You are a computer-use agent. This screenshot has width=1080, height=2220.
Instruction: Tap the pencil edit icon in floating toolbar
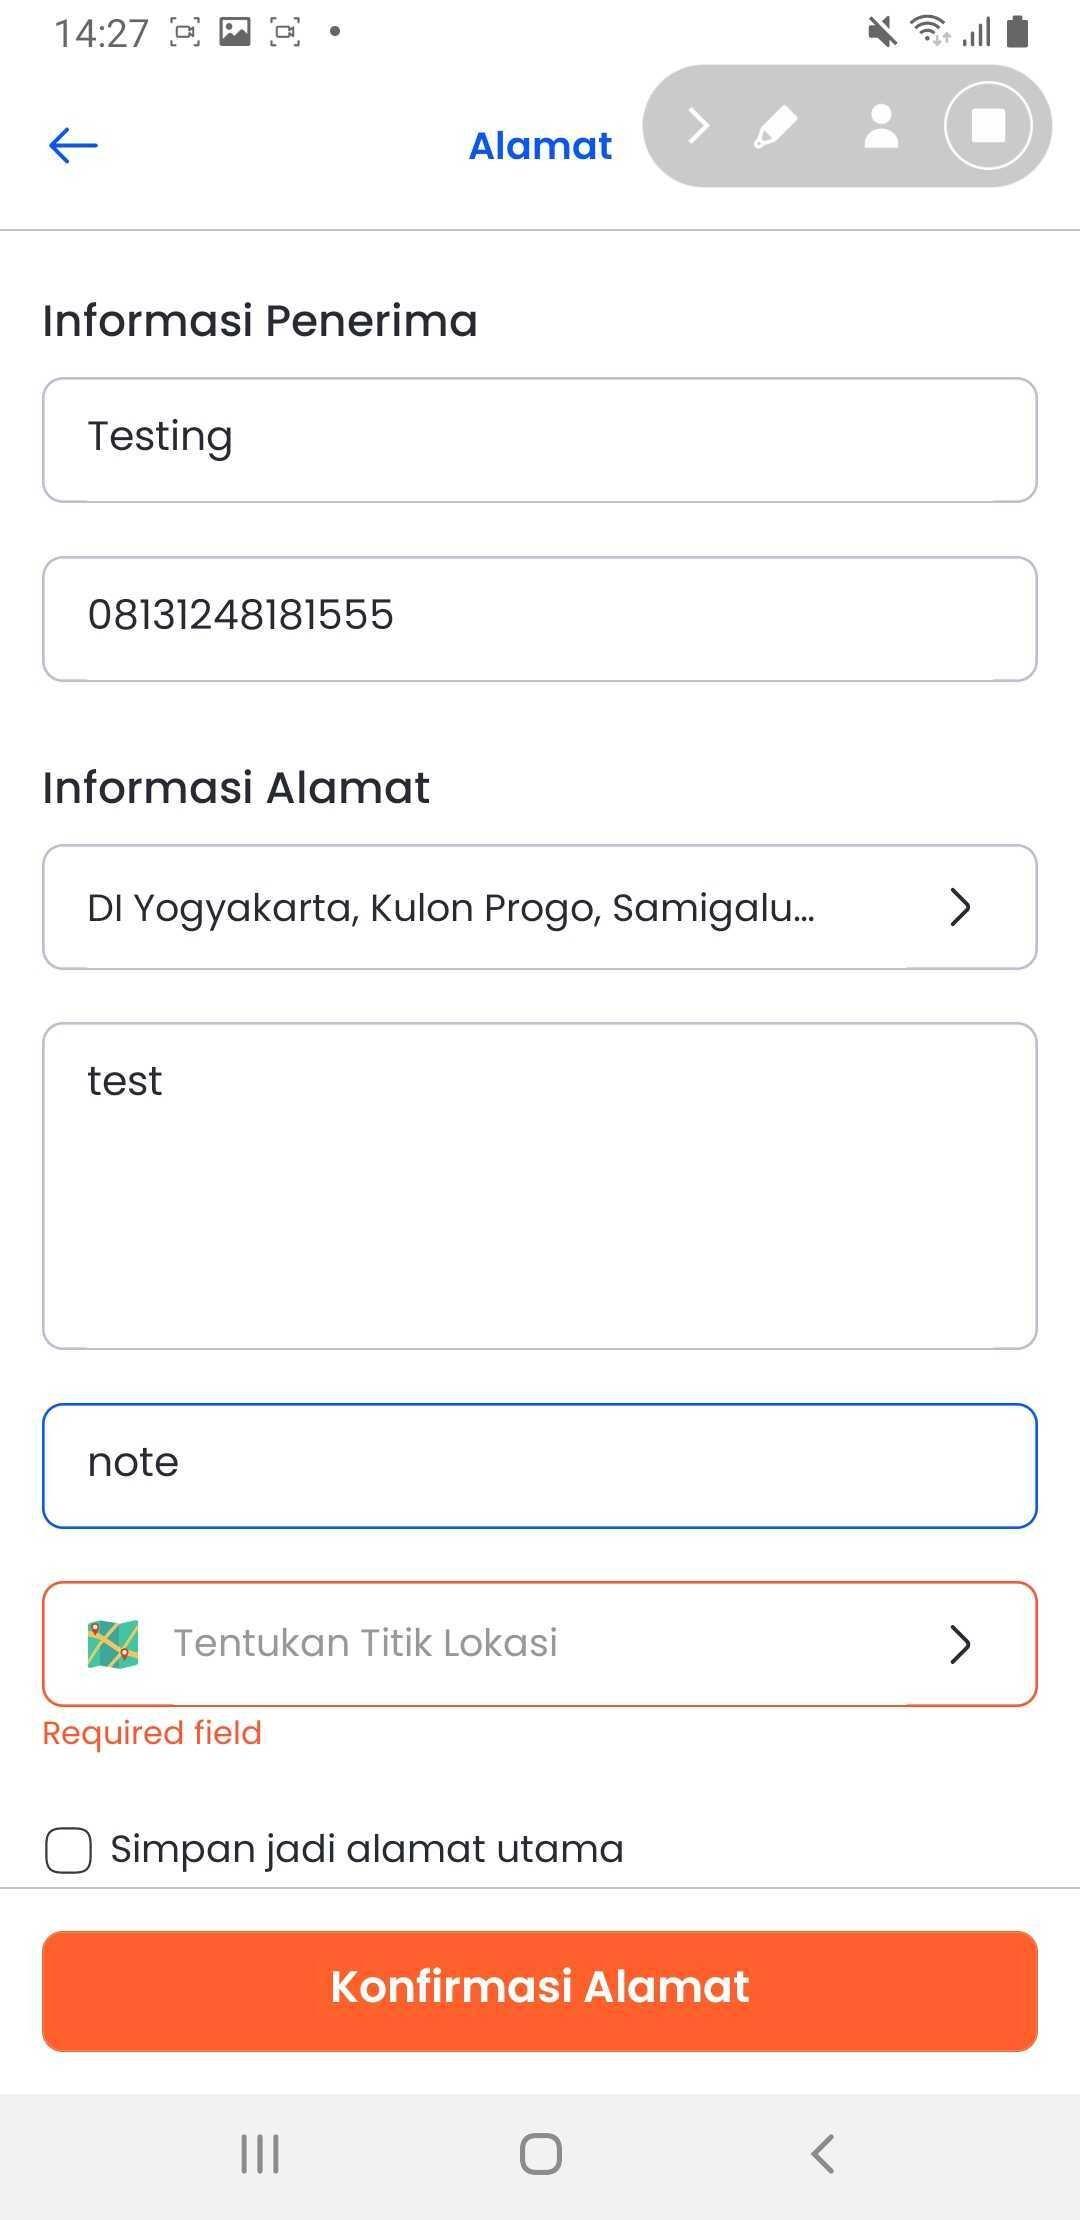pyautogui.click(x=775, y=127)
